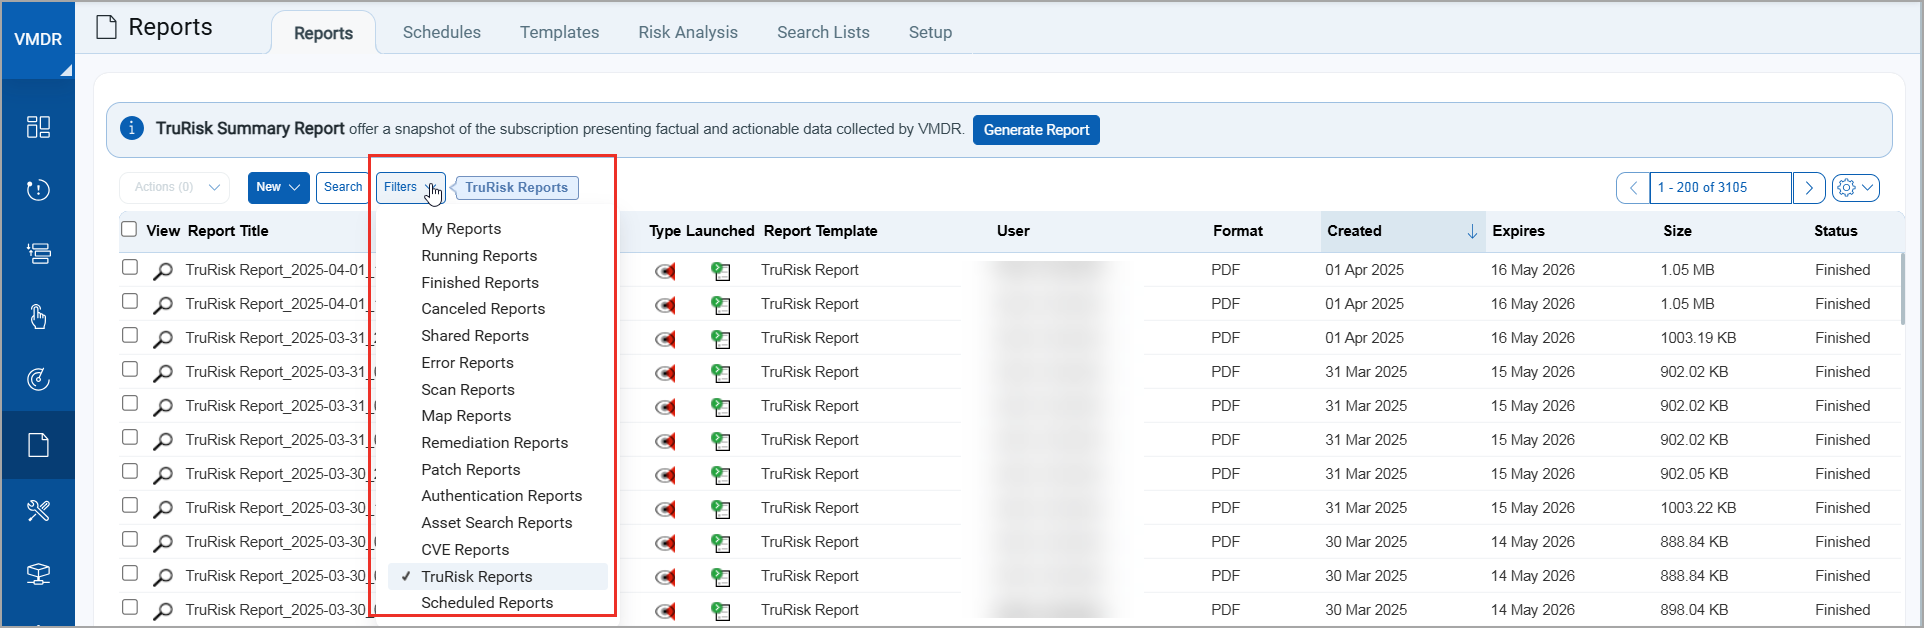View first TruRisk report via magnifier icon
The width and height of the screenshot is (1924, 628).
tap(162, 271)
